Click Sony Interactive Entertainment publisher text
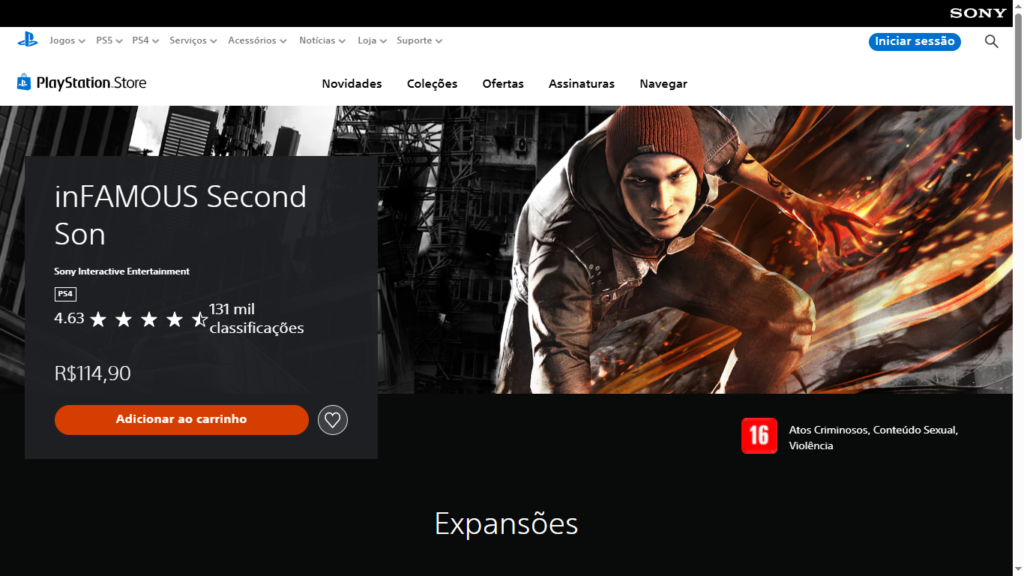The image size is (1024, 576). point(121,271)
